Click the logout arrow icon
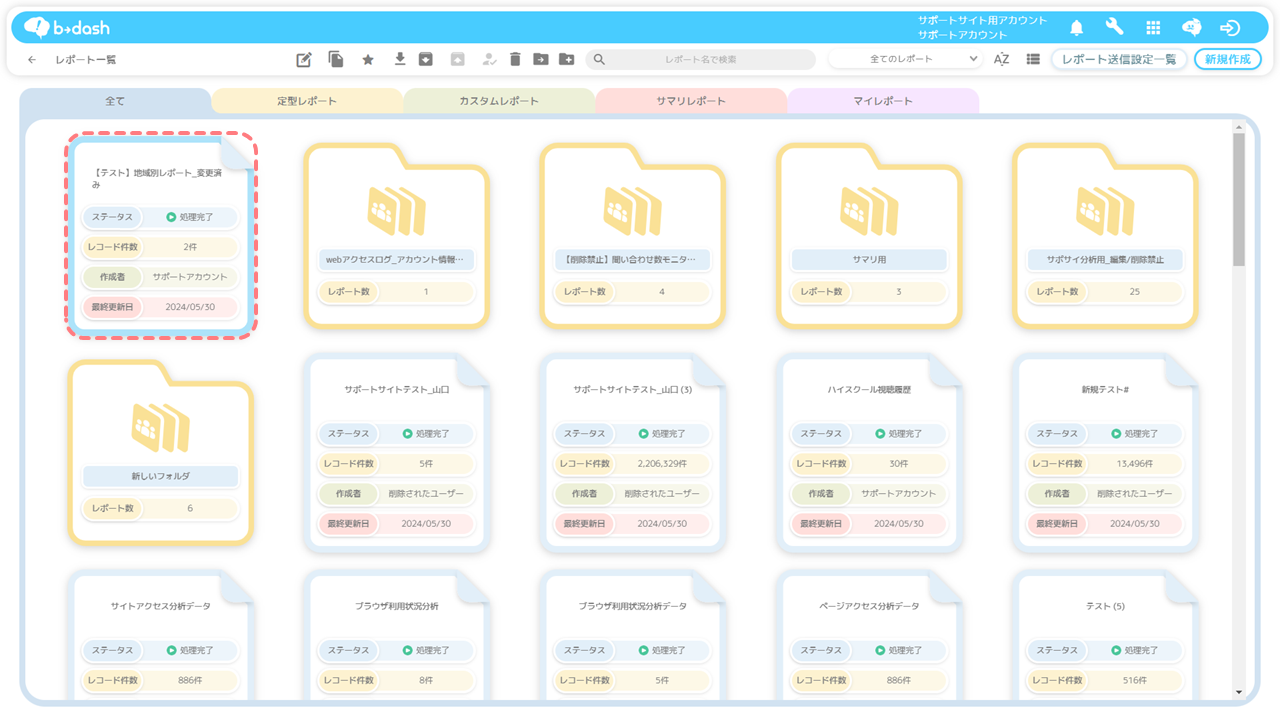This screenshot has height=720, width=1280. tap(1231, 28)
